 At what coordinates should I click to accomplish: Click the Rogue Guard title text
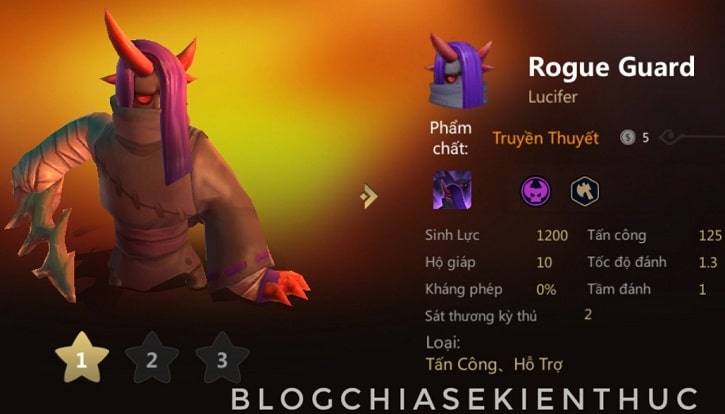pos(611,68)
